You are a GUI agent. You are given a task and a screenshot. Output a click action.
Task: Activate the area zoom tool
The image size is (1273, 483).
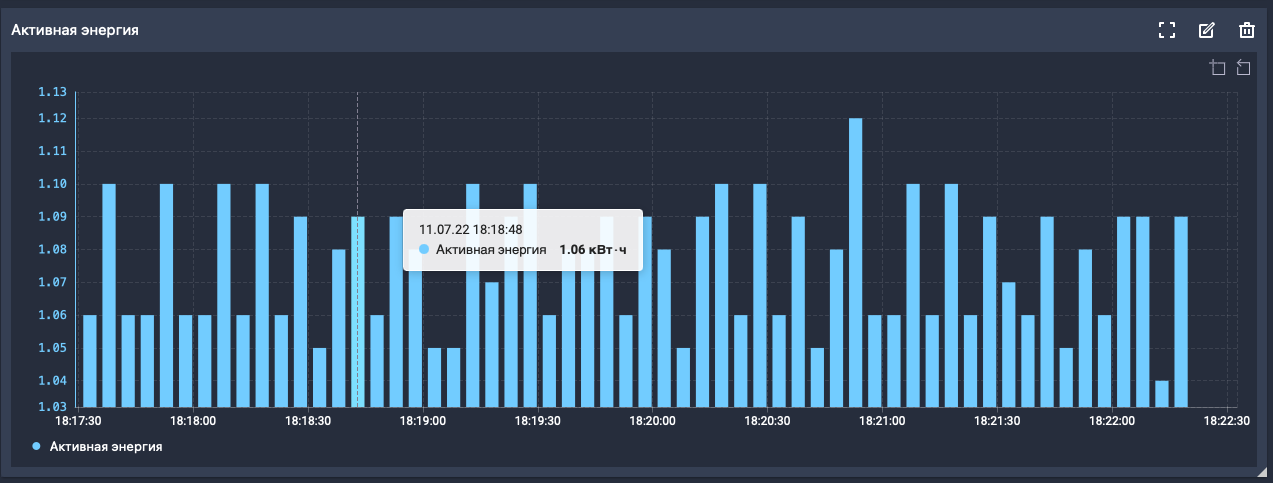[1217, 68]
